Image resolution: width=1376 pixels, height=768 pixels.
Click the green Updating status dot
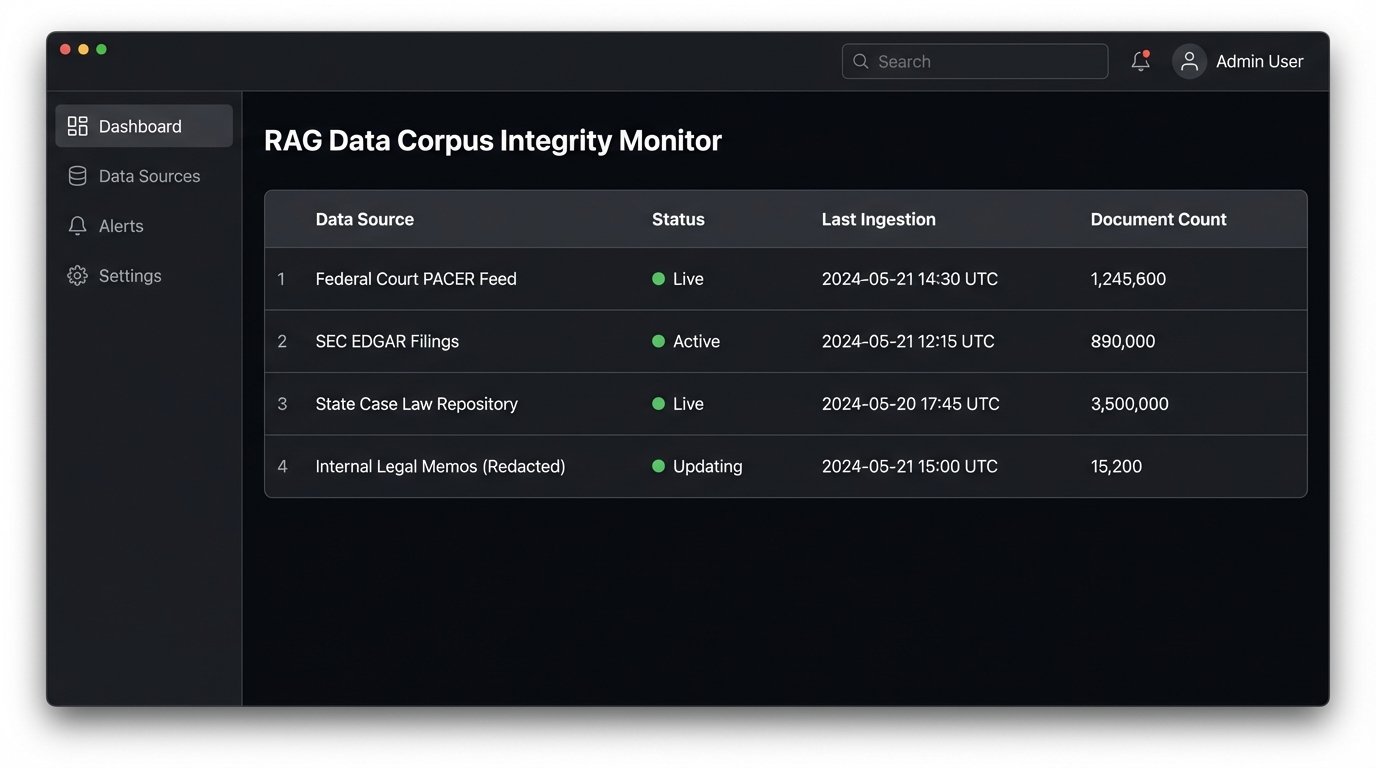click(658, 466)
